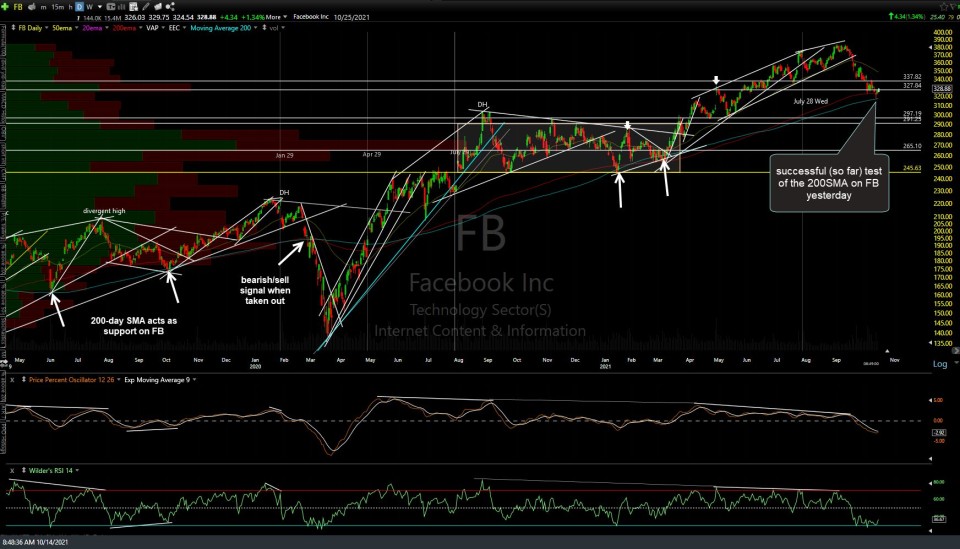960x549 pixels.
Task: Click the 10/25/2021 date label
Action: pos(351,17)
